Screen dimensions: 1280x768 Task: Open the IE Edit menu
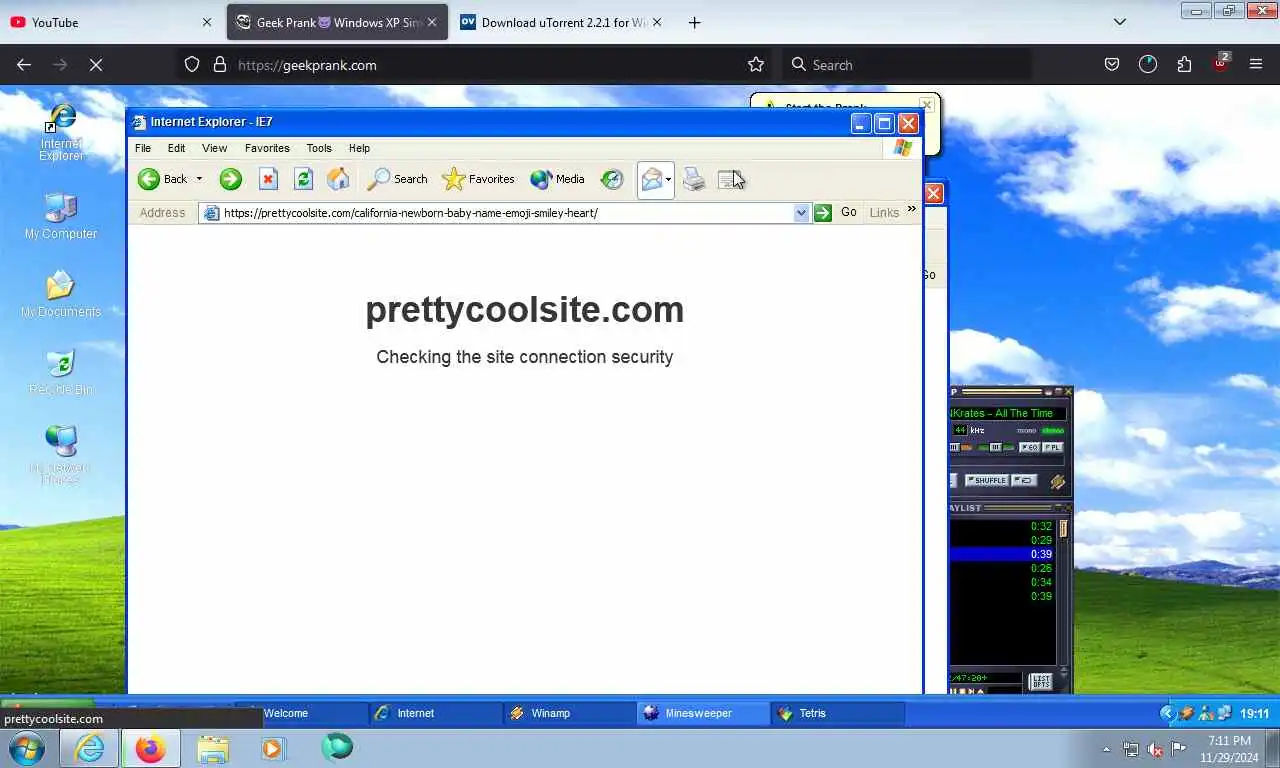tap(176, 148)
